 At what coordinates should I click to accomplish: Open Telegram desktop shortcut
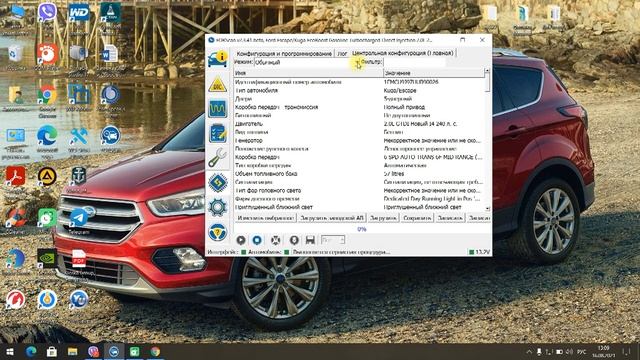click(x=79, y=219)
